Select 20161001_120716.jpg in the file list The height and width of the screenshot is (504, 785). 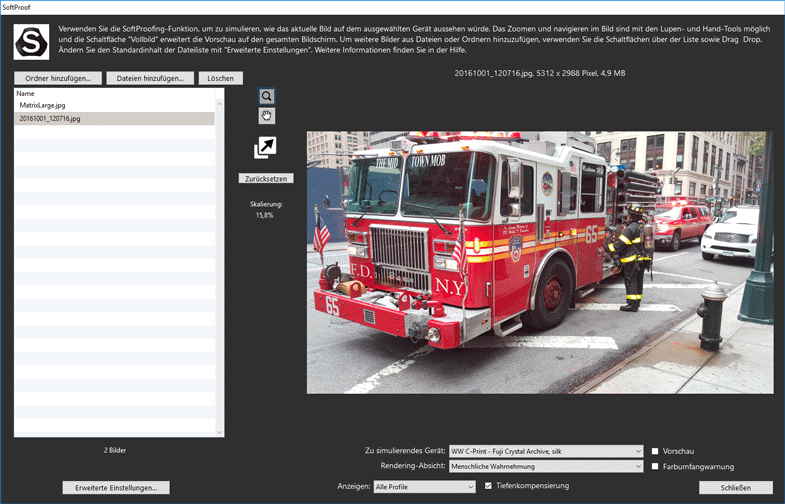point(115,119)
